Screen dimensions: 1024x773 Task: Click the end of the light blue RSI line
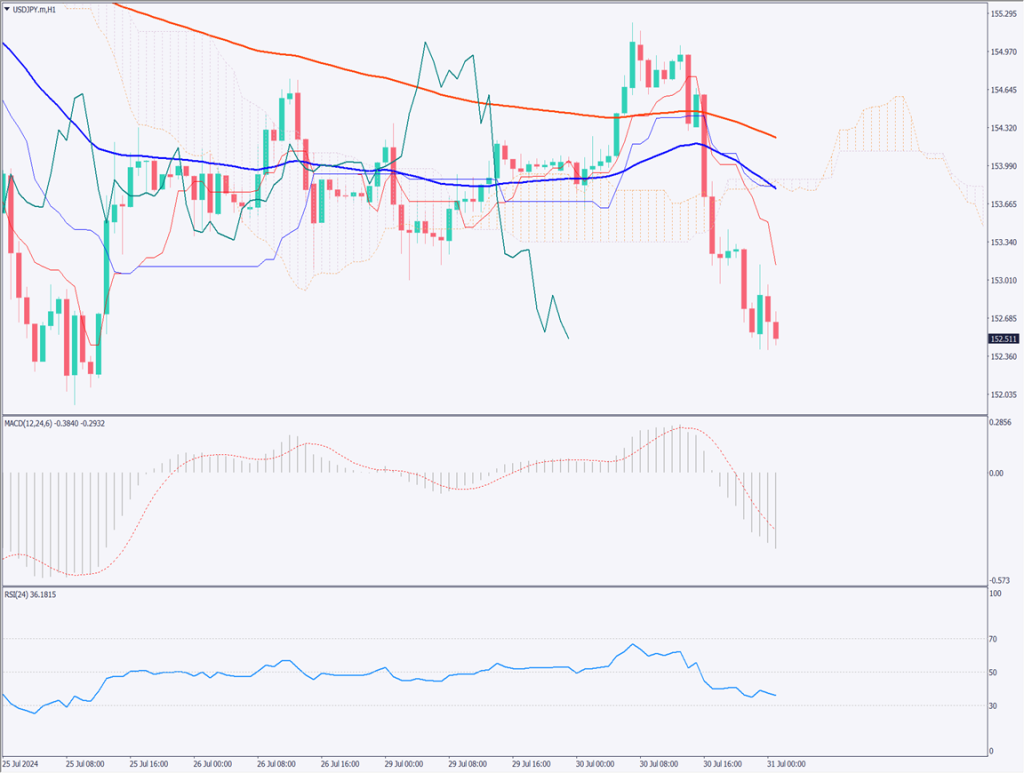776,695
